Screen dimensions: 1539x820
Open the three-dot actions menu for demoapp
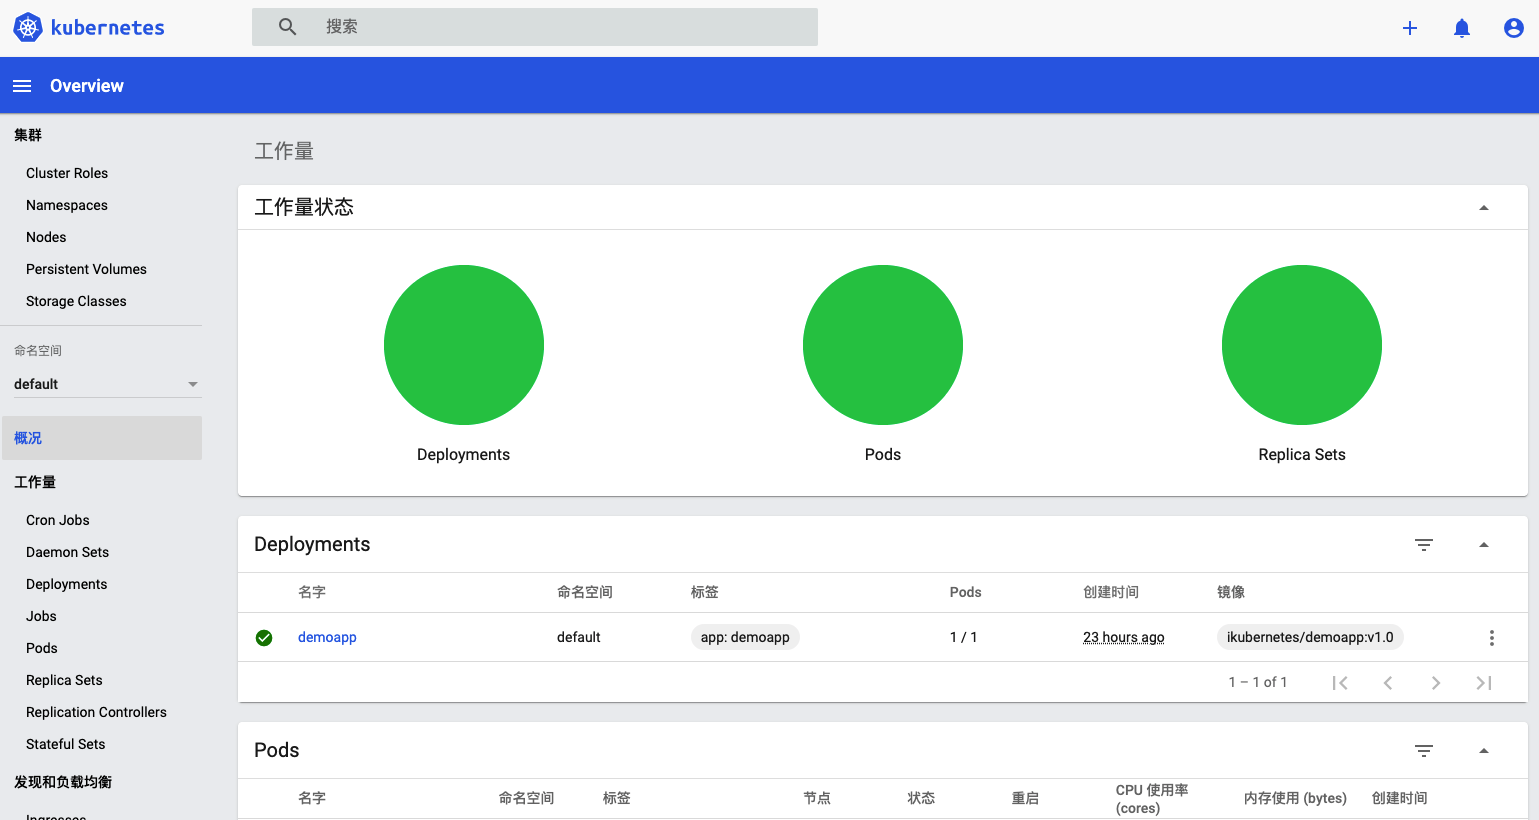pyautogui.click(x=1491, y=637)
